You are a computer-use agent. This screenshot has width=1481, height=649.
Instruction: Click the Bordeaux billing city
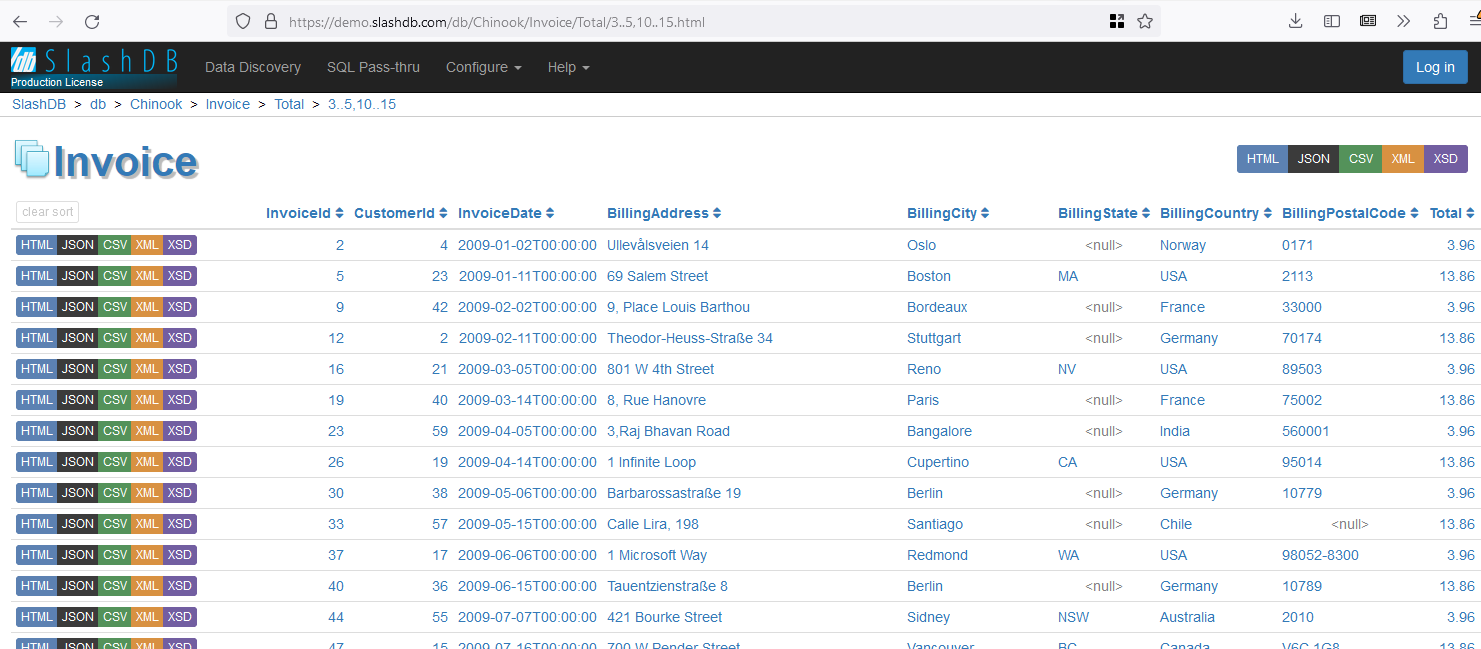[937, 307]
